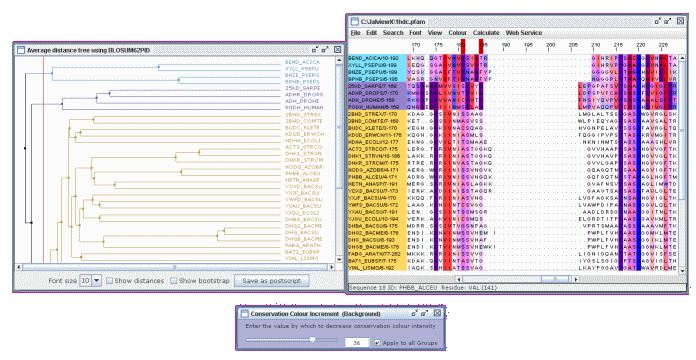This screenshot has height=360, width=696.
Task: Open the Edit menu
Action: tap(371, 33)
